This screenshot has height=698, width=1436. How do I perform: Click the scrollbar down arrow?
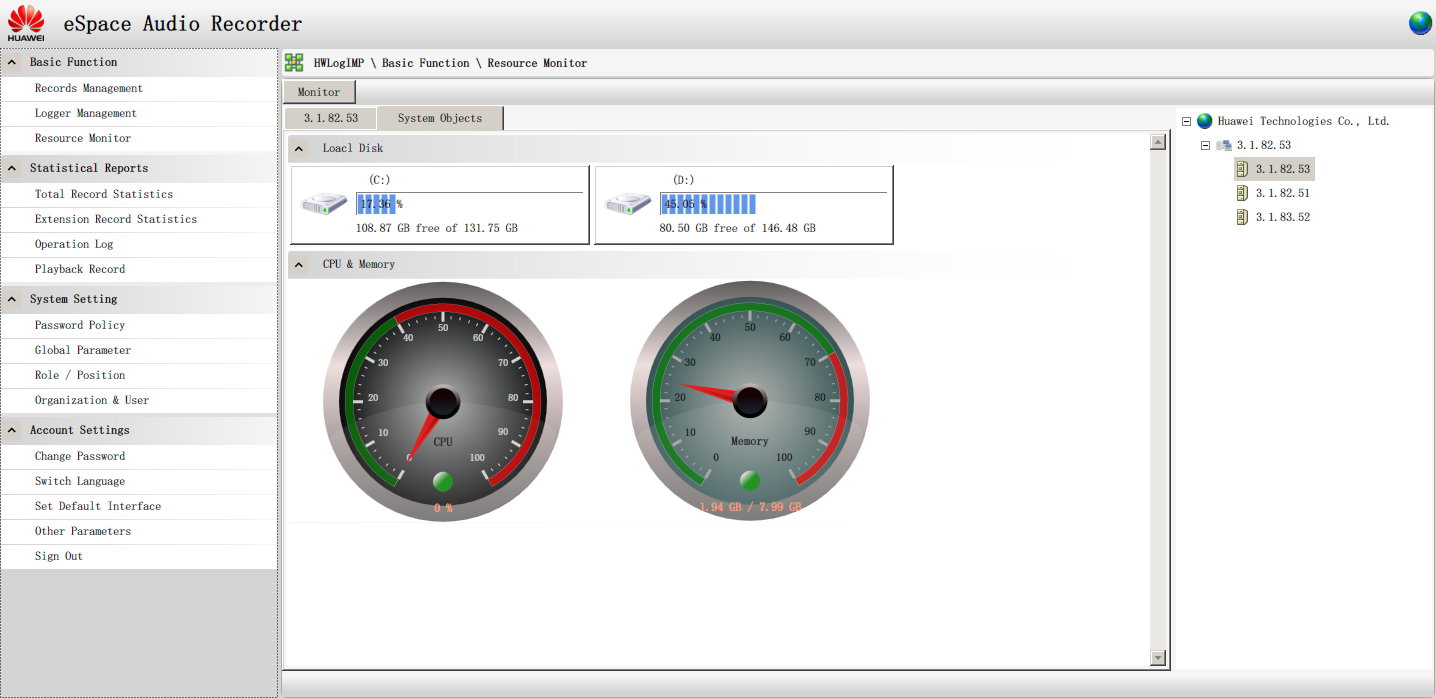(1159, 658)
